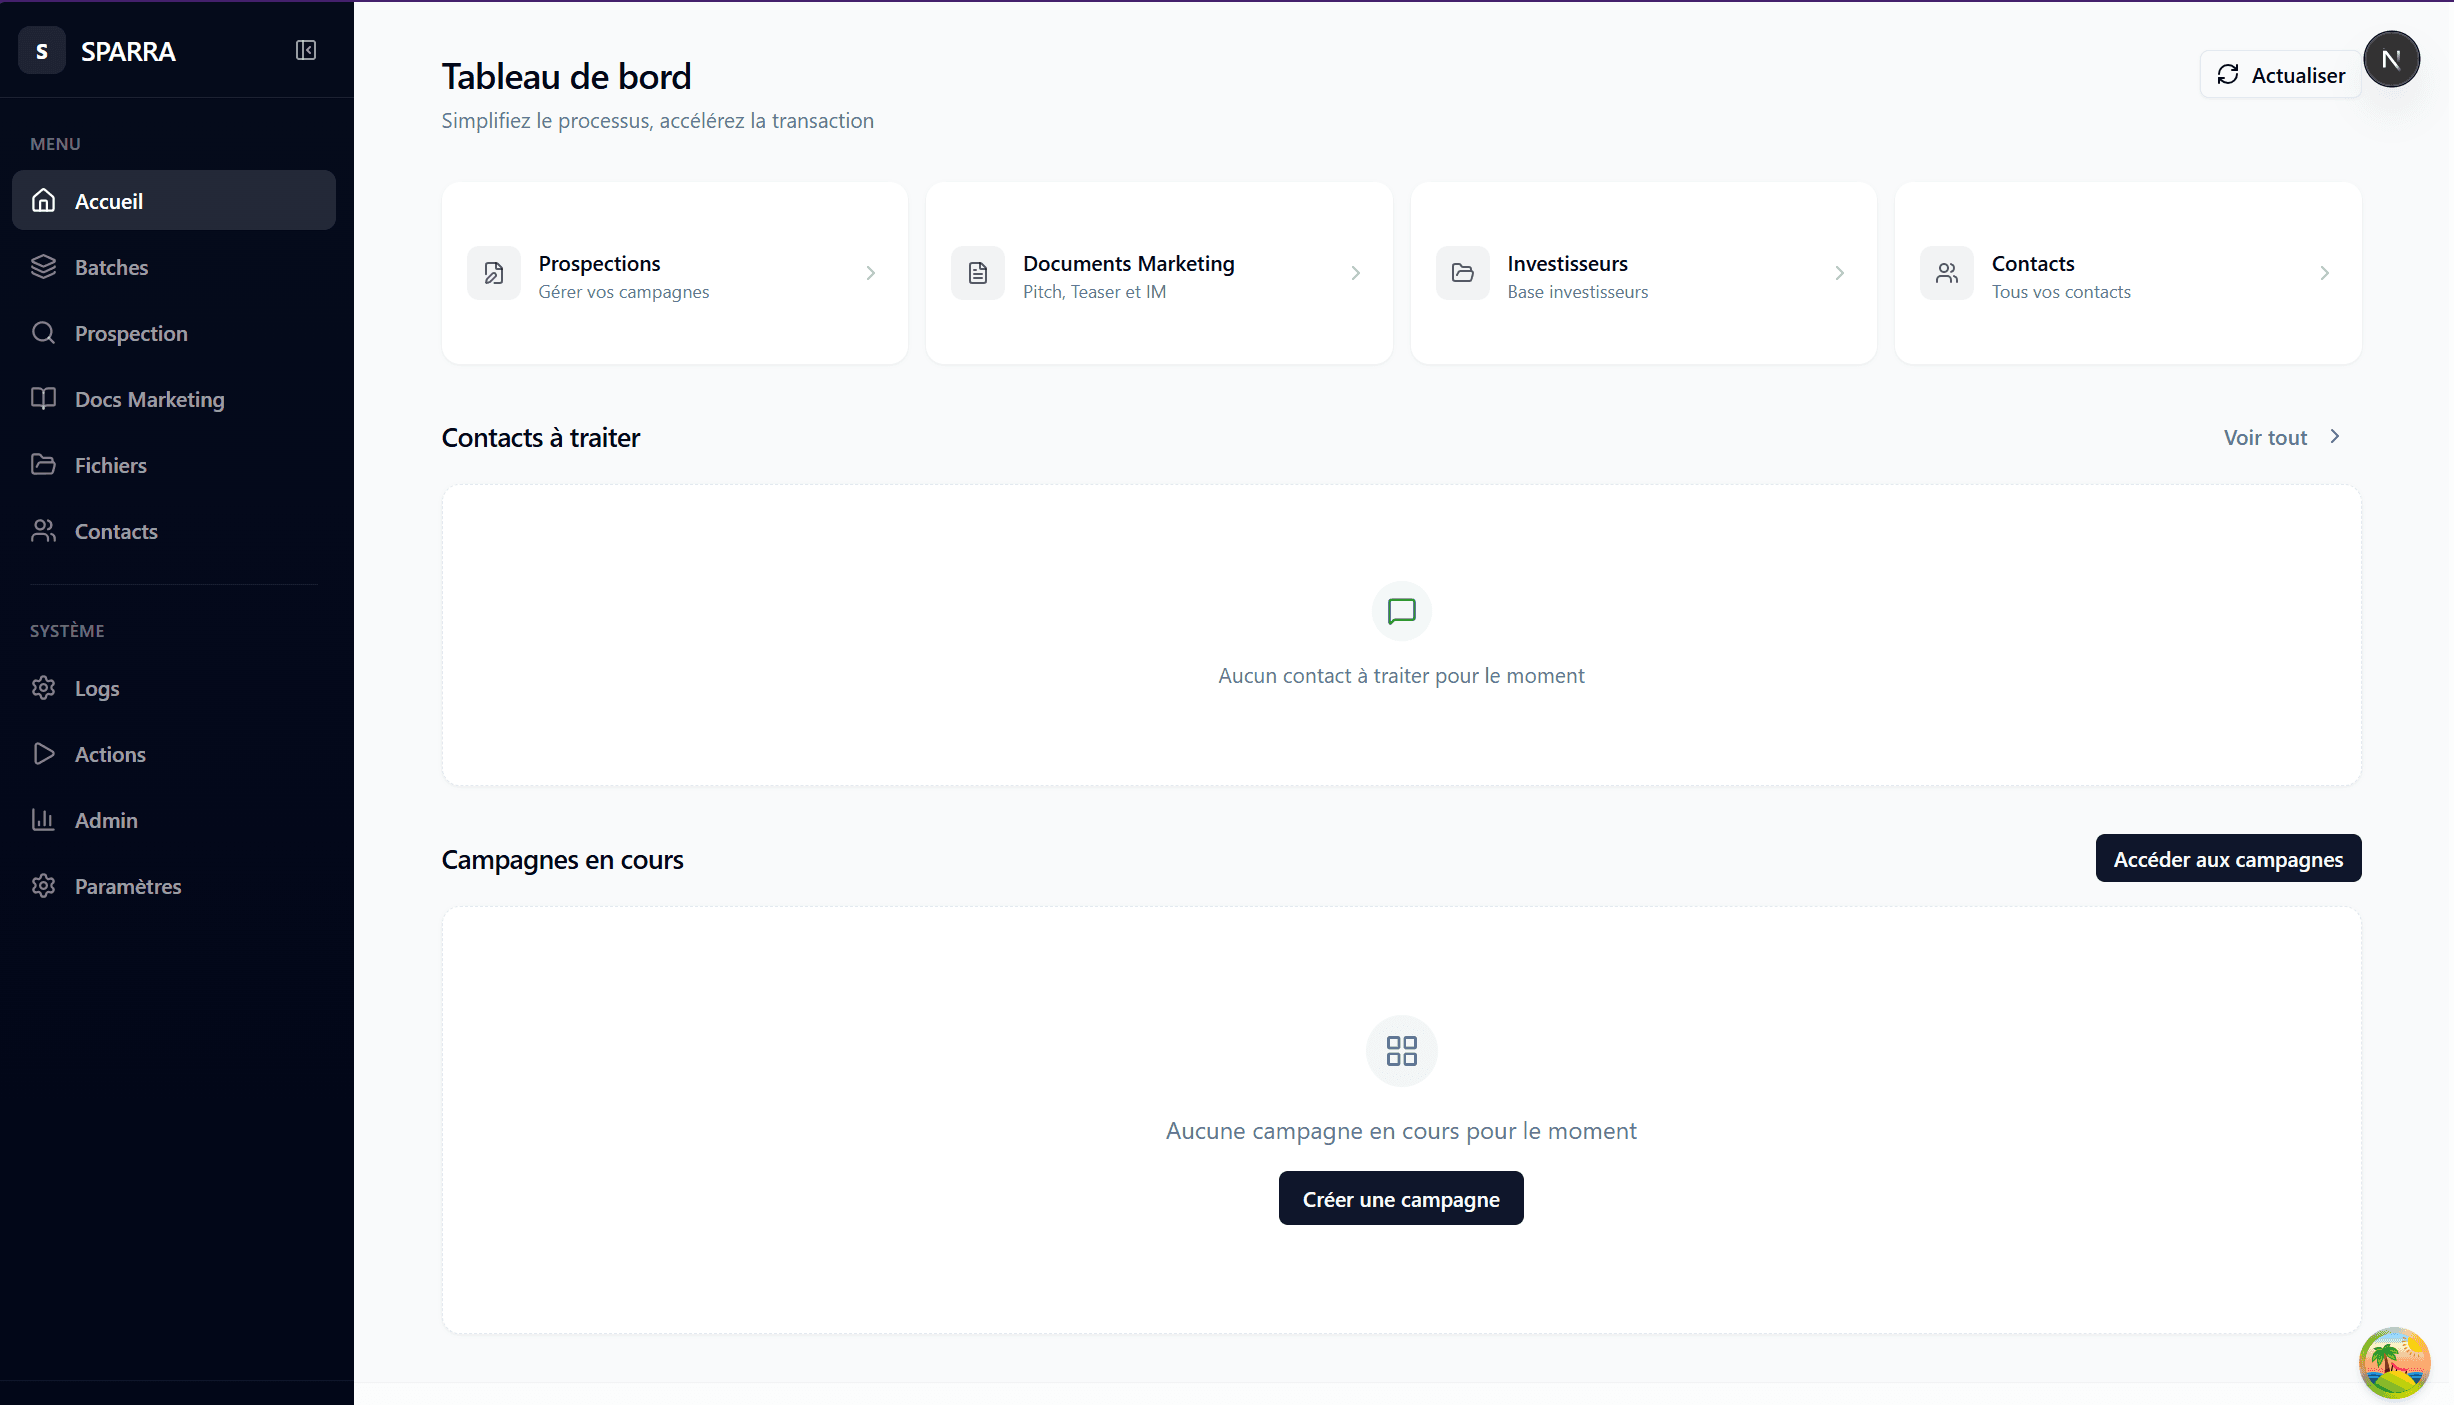
Task: Click the Actualiser refresh button
Action: click(x=2280, y=75)
